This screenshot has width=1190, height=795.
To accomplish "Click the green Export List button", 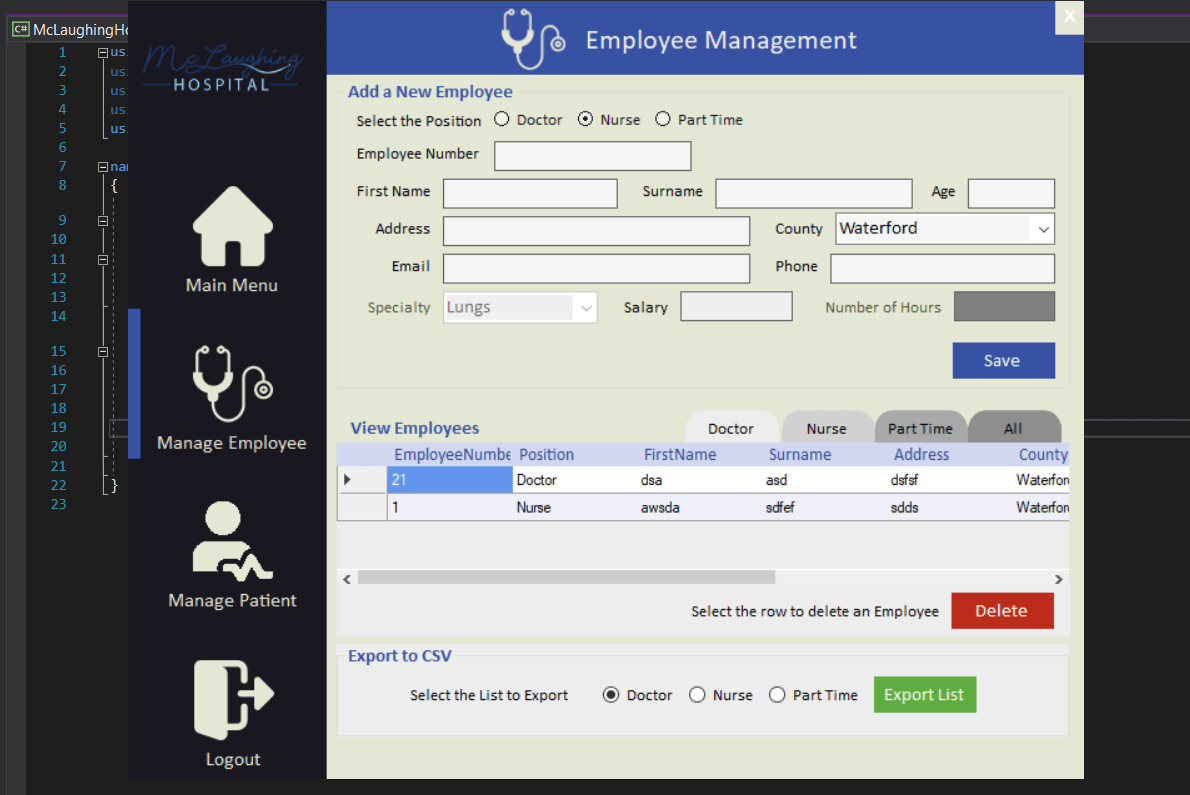I will coord(924,694).
